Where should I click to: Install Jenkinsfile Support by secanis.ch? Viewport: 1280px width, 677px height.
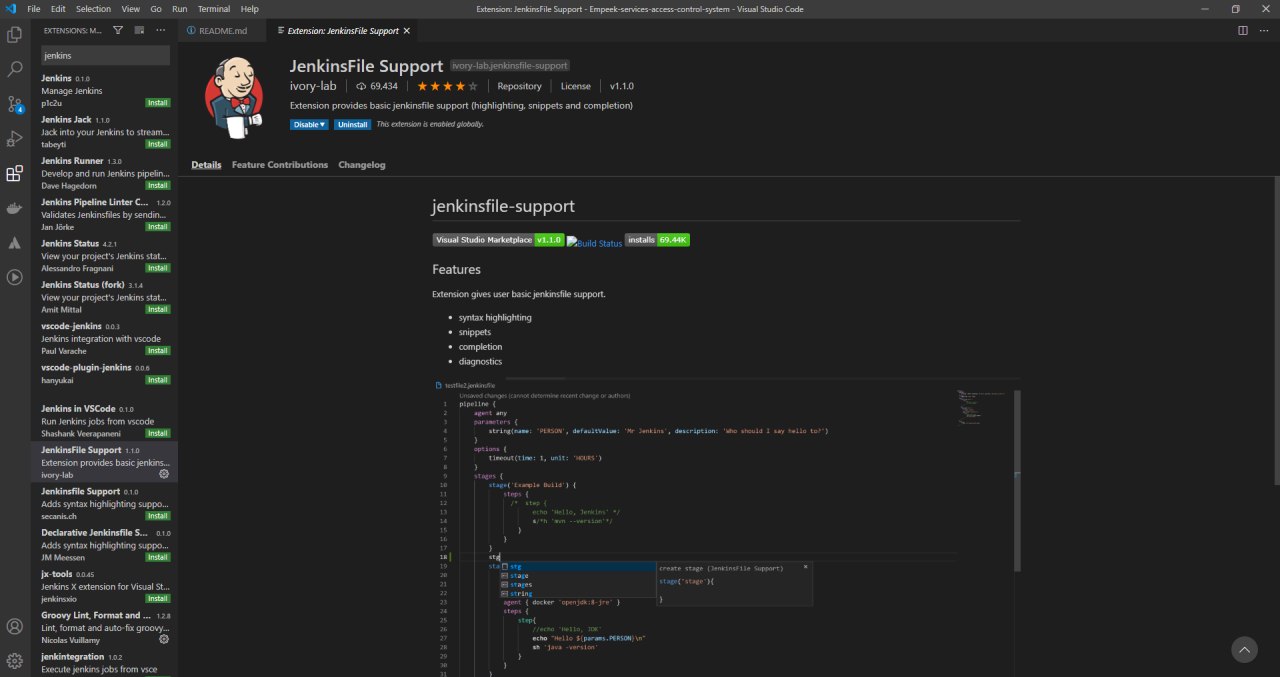[x=158, y=516]
